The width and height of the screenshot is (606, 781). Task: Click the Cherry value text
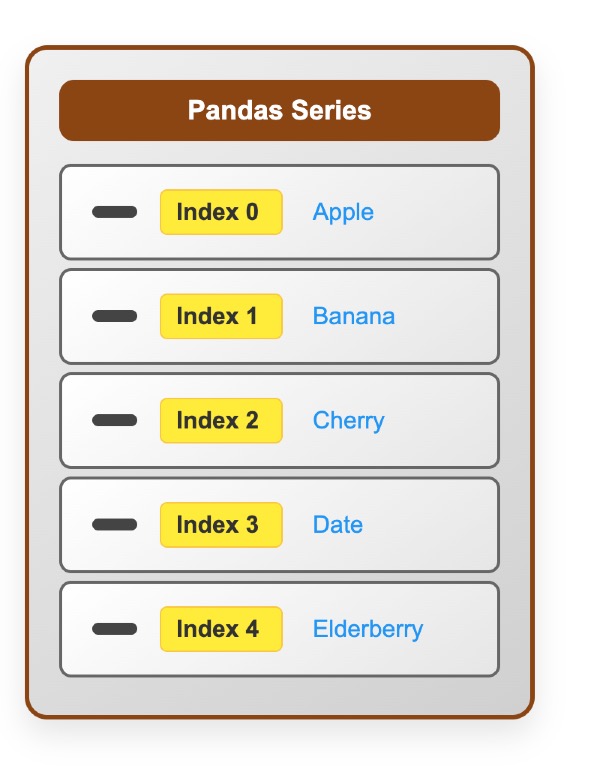pyautogui.click(x=348, y=420)
